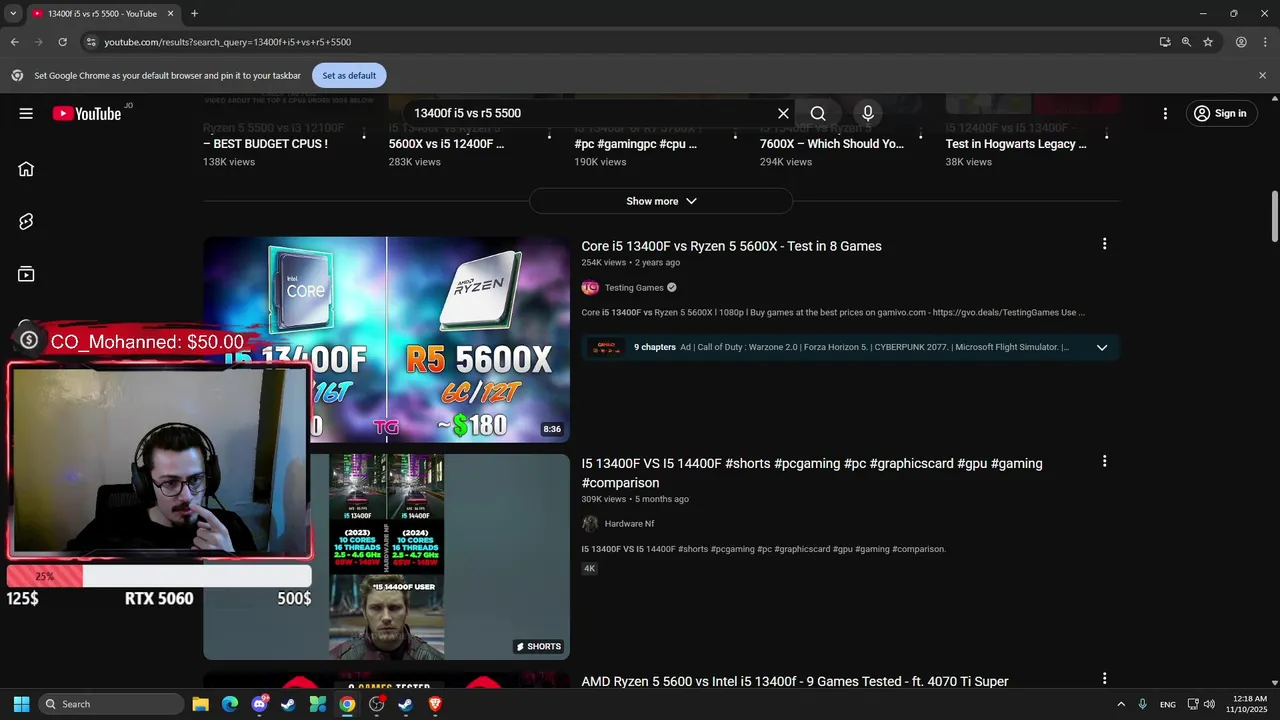The width and height of the screenshot is (1280, 720).
Task: Open the 5600X vs i5 12400F shelf video
Action: (446, 144)
